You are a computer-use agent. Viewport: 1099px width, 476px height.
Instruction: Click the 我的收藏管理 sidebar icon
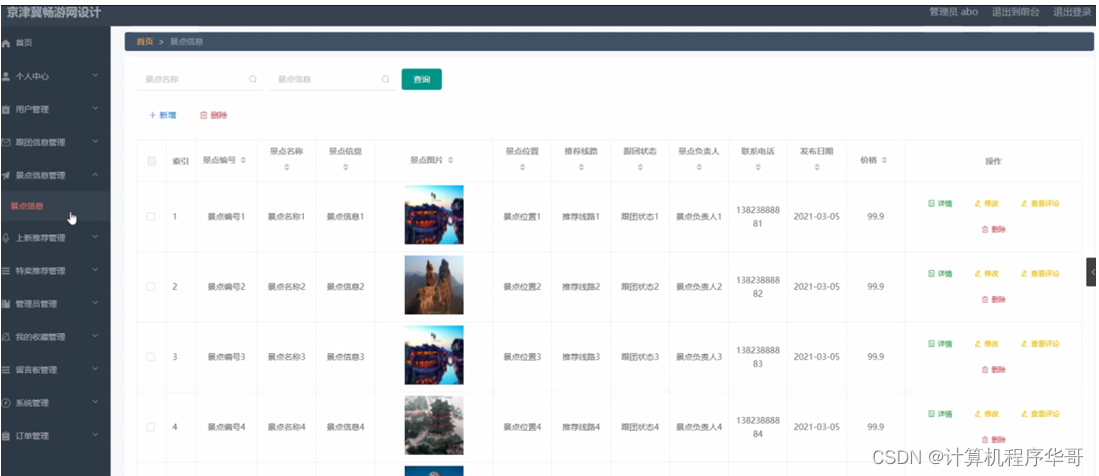coord(6,336)
